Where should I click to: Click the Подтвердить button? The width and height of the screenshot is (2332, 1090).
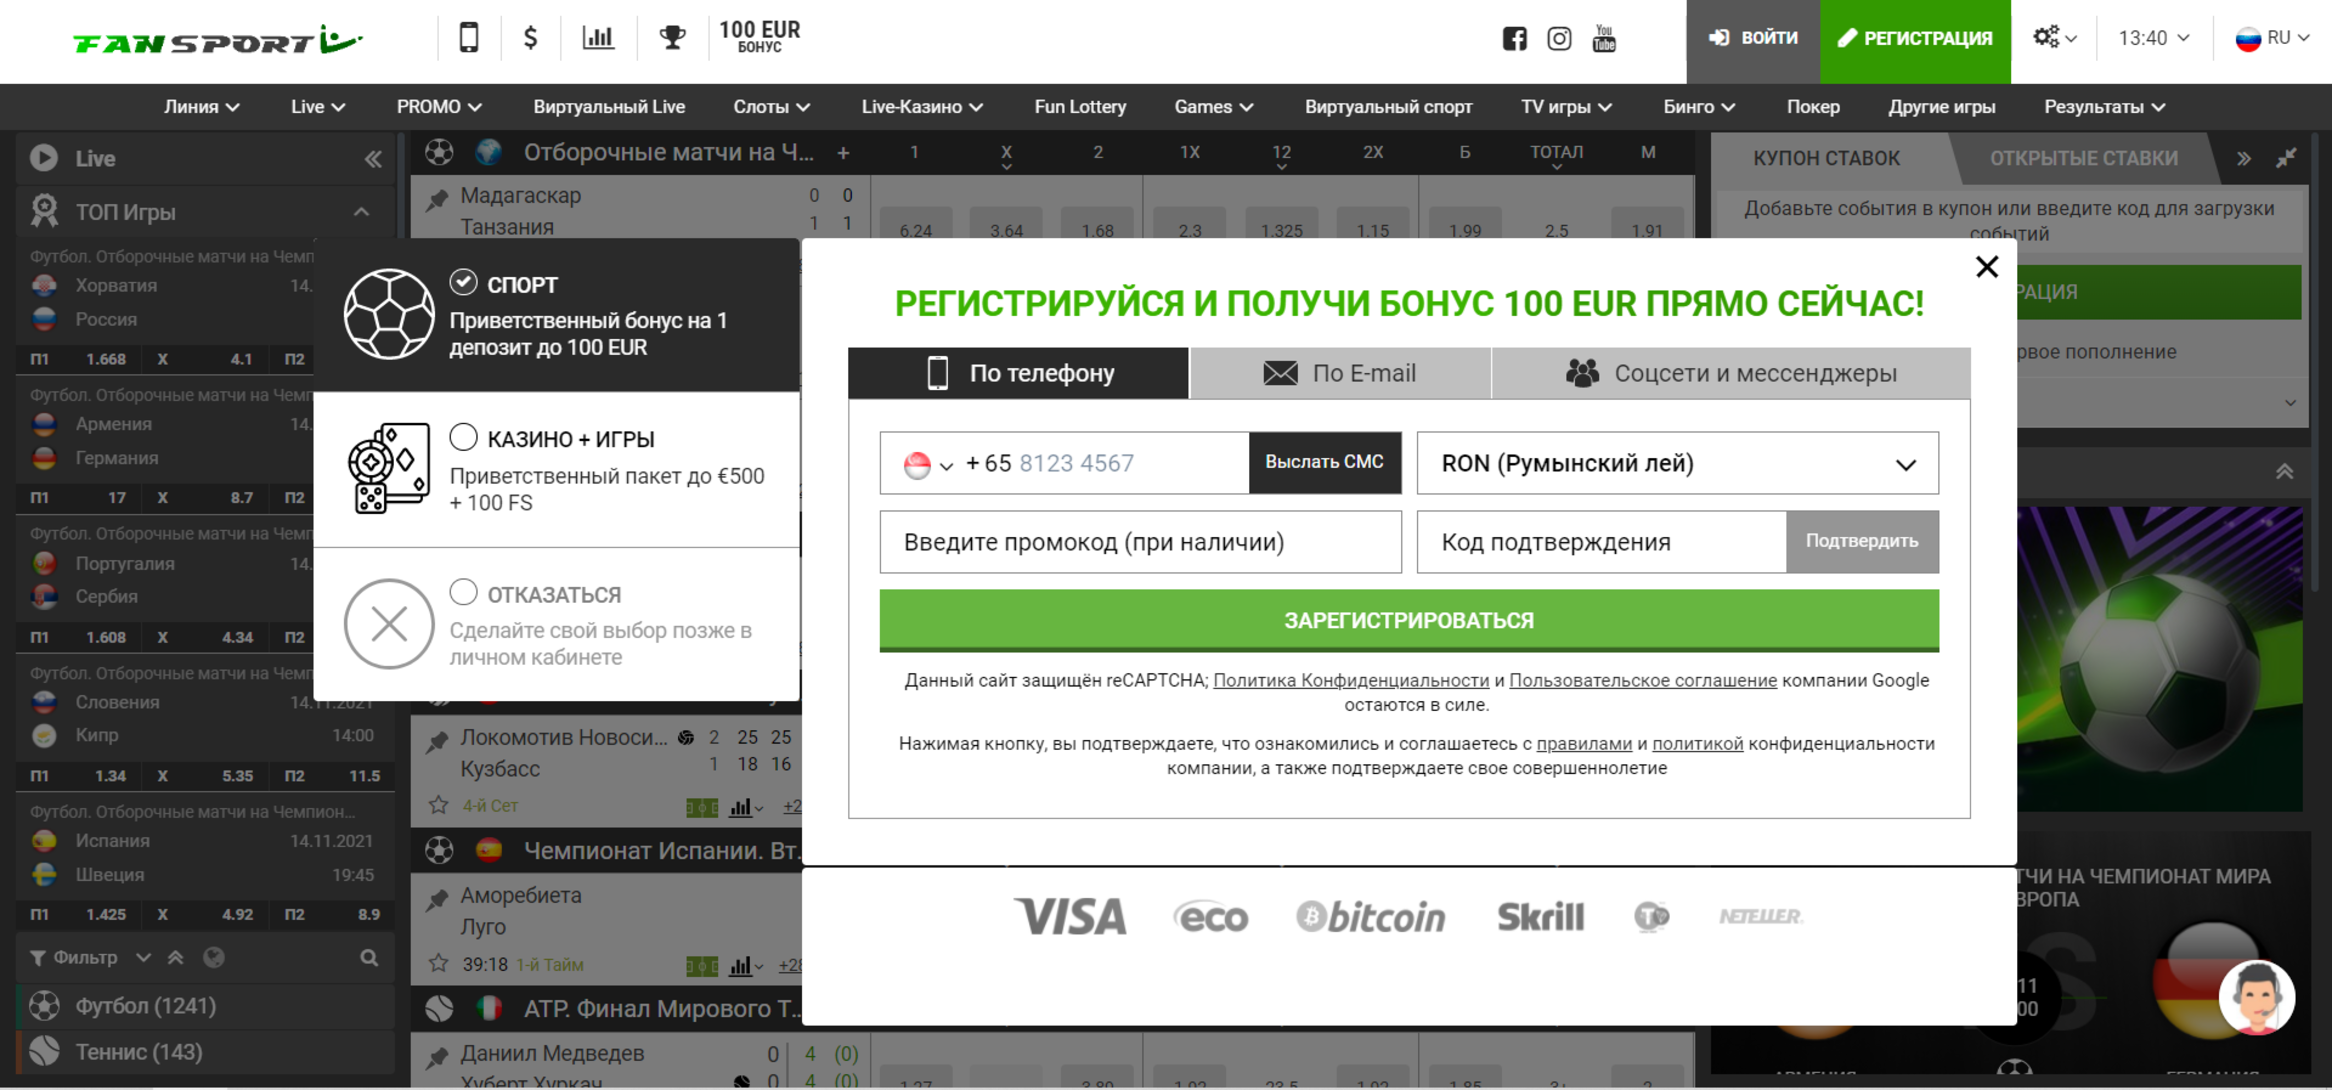click(1861, 541)
